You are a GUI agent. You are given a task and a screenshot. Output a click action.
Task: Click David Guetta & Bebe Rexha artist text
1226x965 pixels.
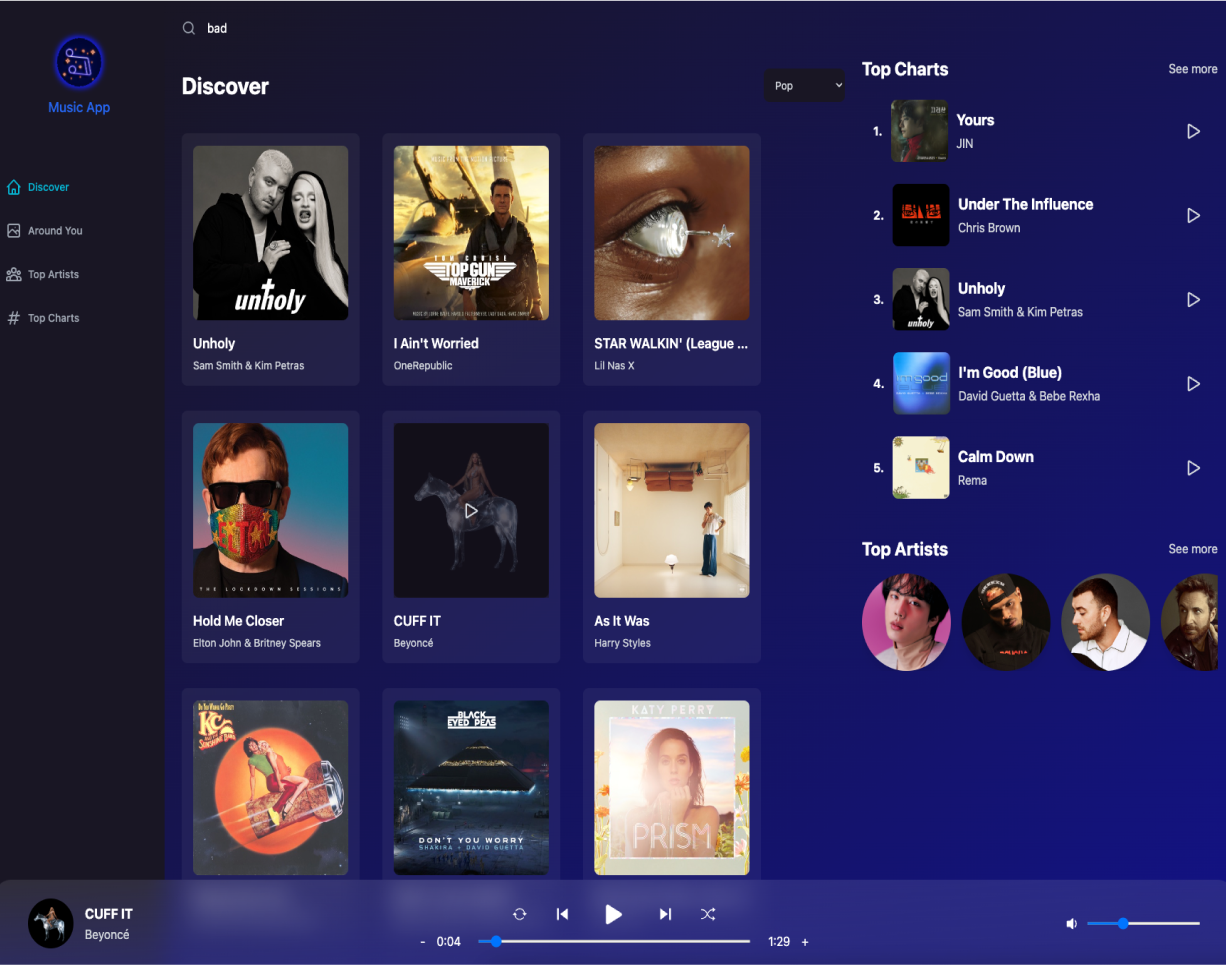[1029, 396]
